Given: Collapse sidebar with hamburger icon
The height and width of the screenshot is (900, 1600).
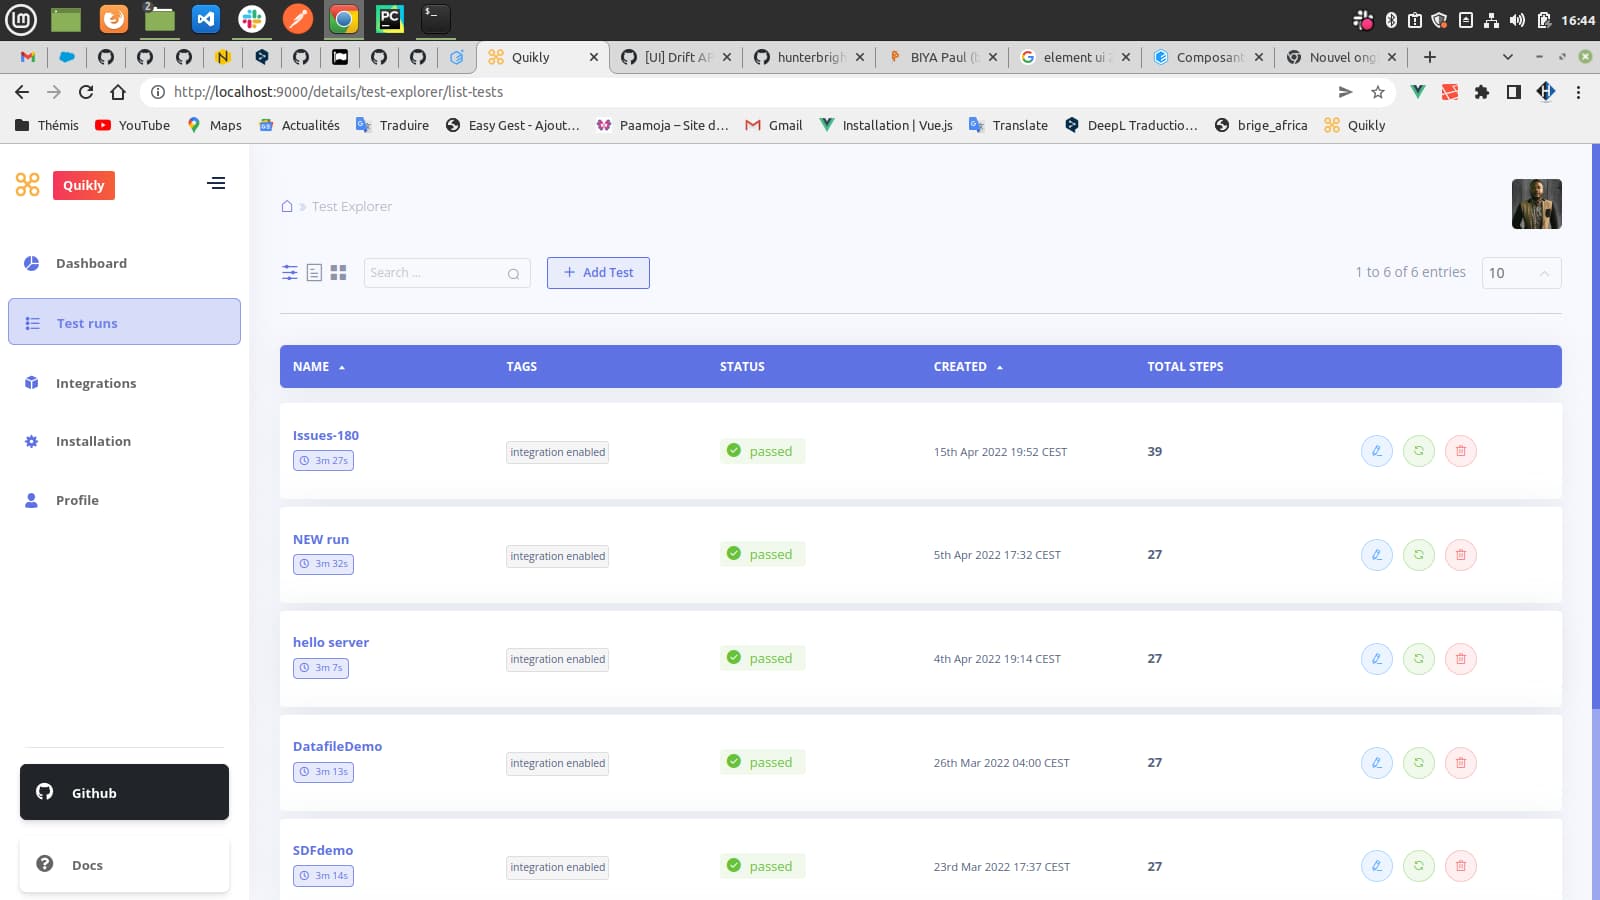Looking at the screenshot, I should [x=216, y=183].
